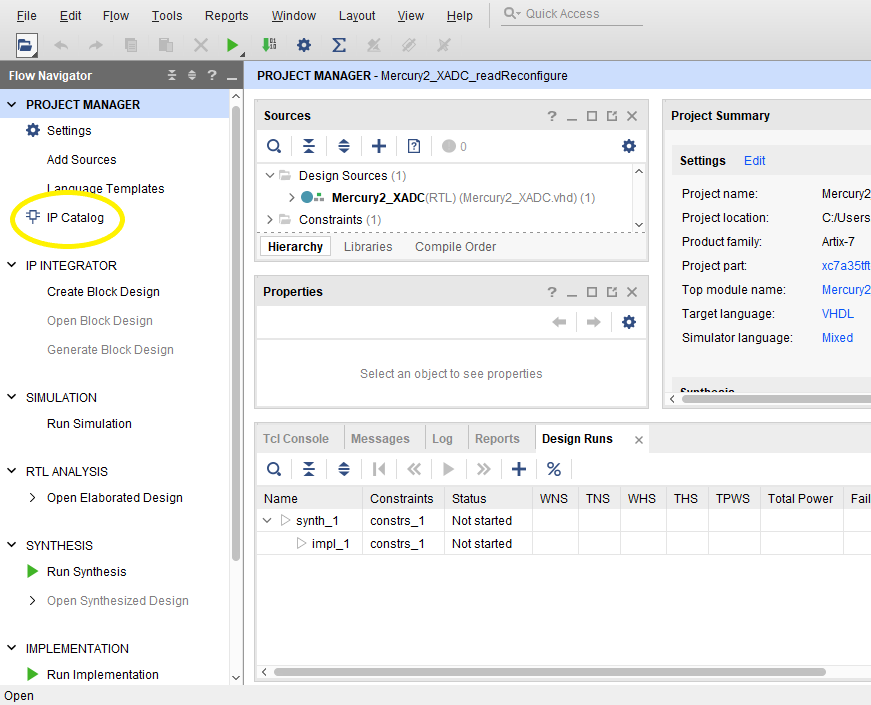The width and height of the screenshot is (871, 705).
Task: Collapse the PROJECT MANAGER section
Action: pyautogui.click(x=12, y=104)
